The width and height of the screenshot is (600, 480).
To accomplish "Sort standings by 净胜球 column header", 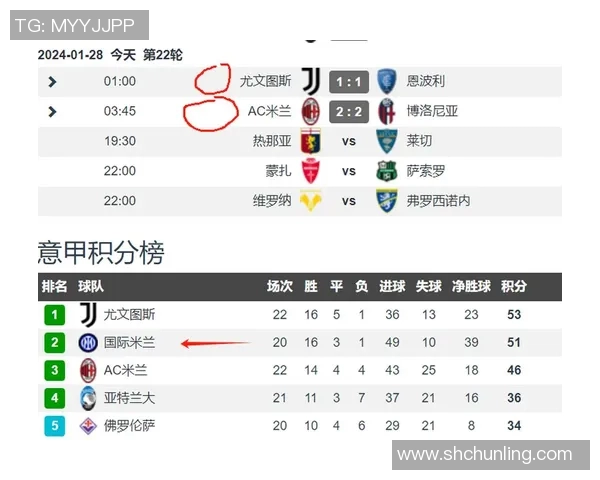I will click(x=472, y=287).
